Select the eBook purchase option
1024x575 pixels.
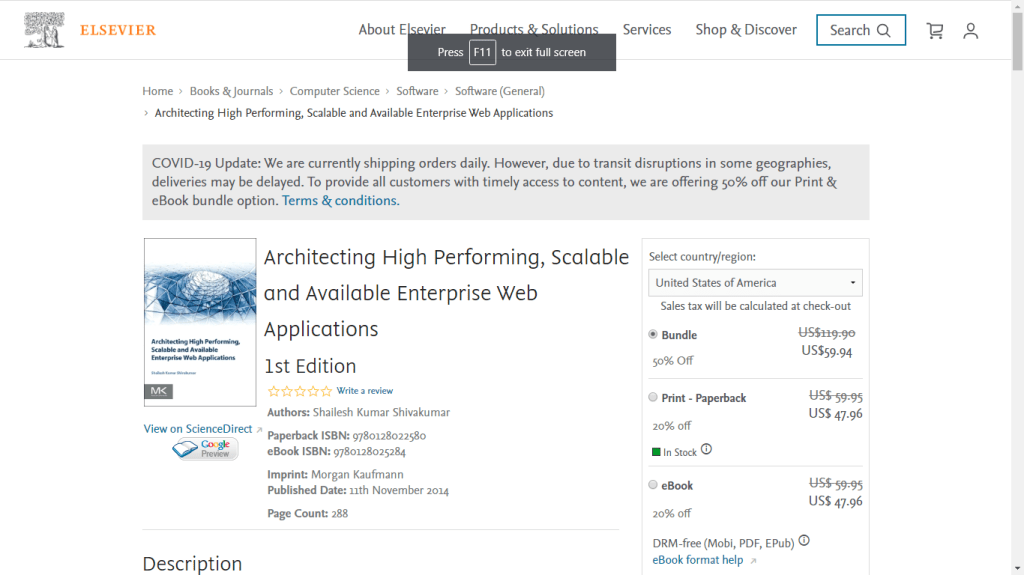tap(653, 485)
